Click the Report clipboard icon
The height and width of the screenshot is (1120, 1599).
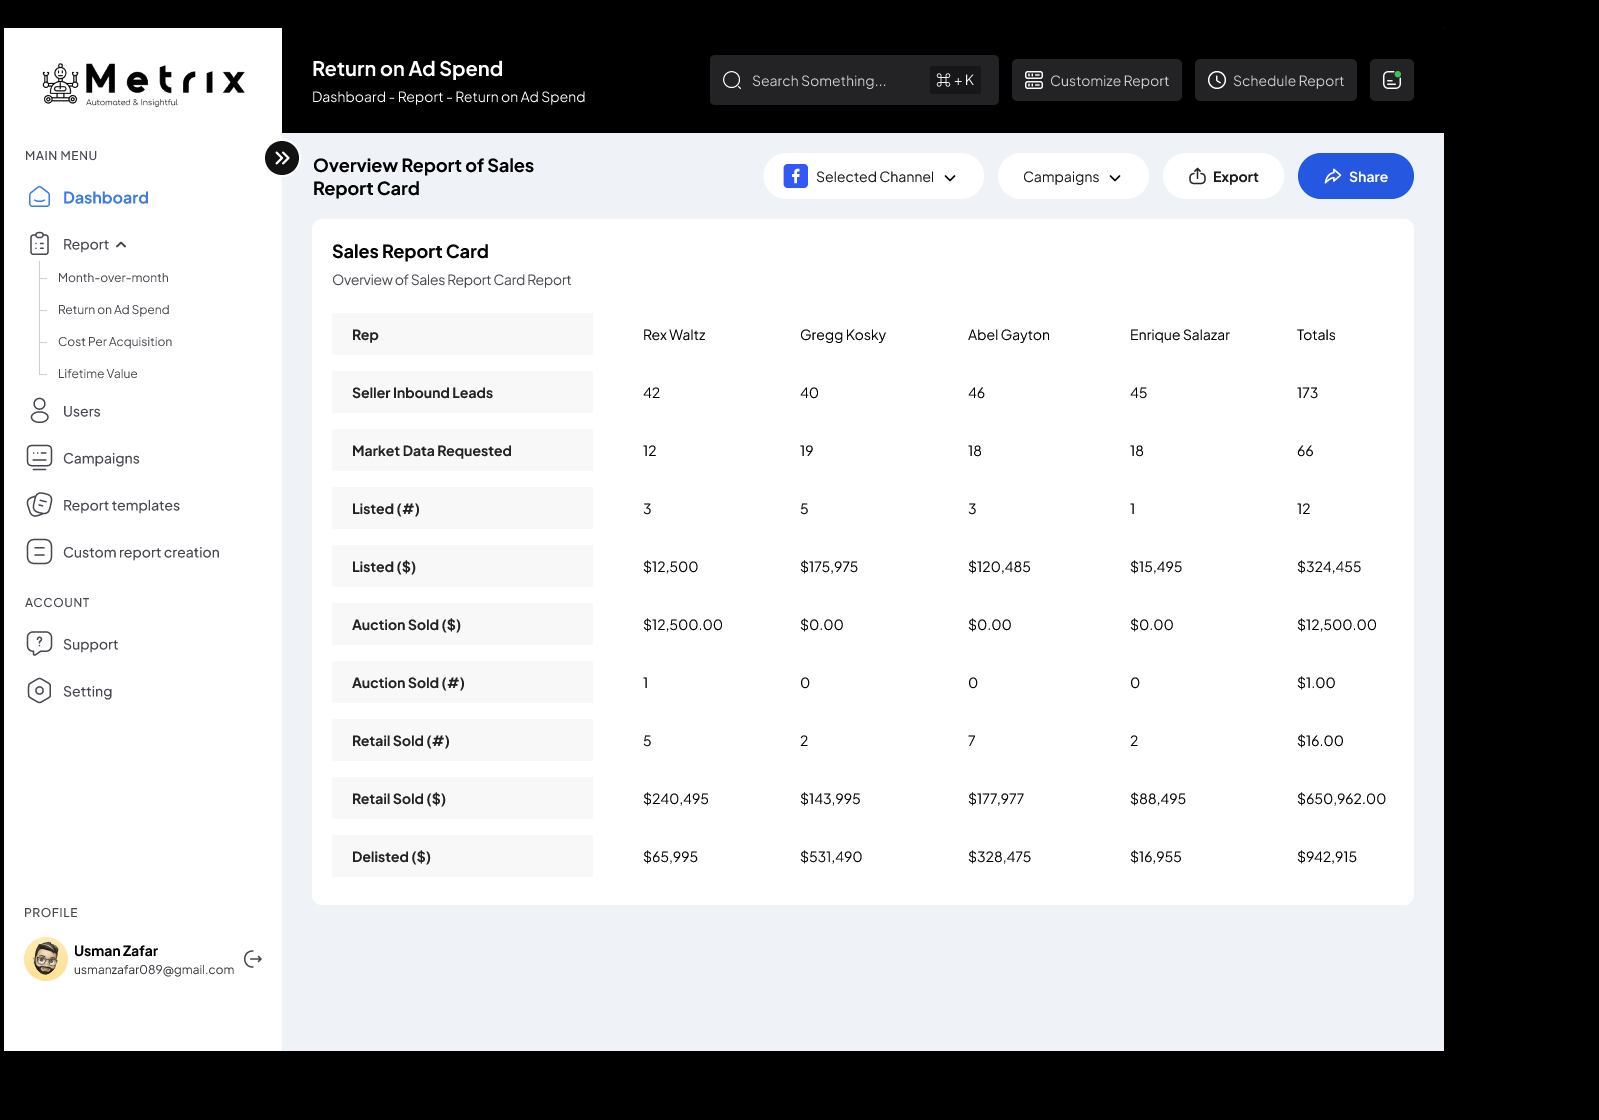39,244
